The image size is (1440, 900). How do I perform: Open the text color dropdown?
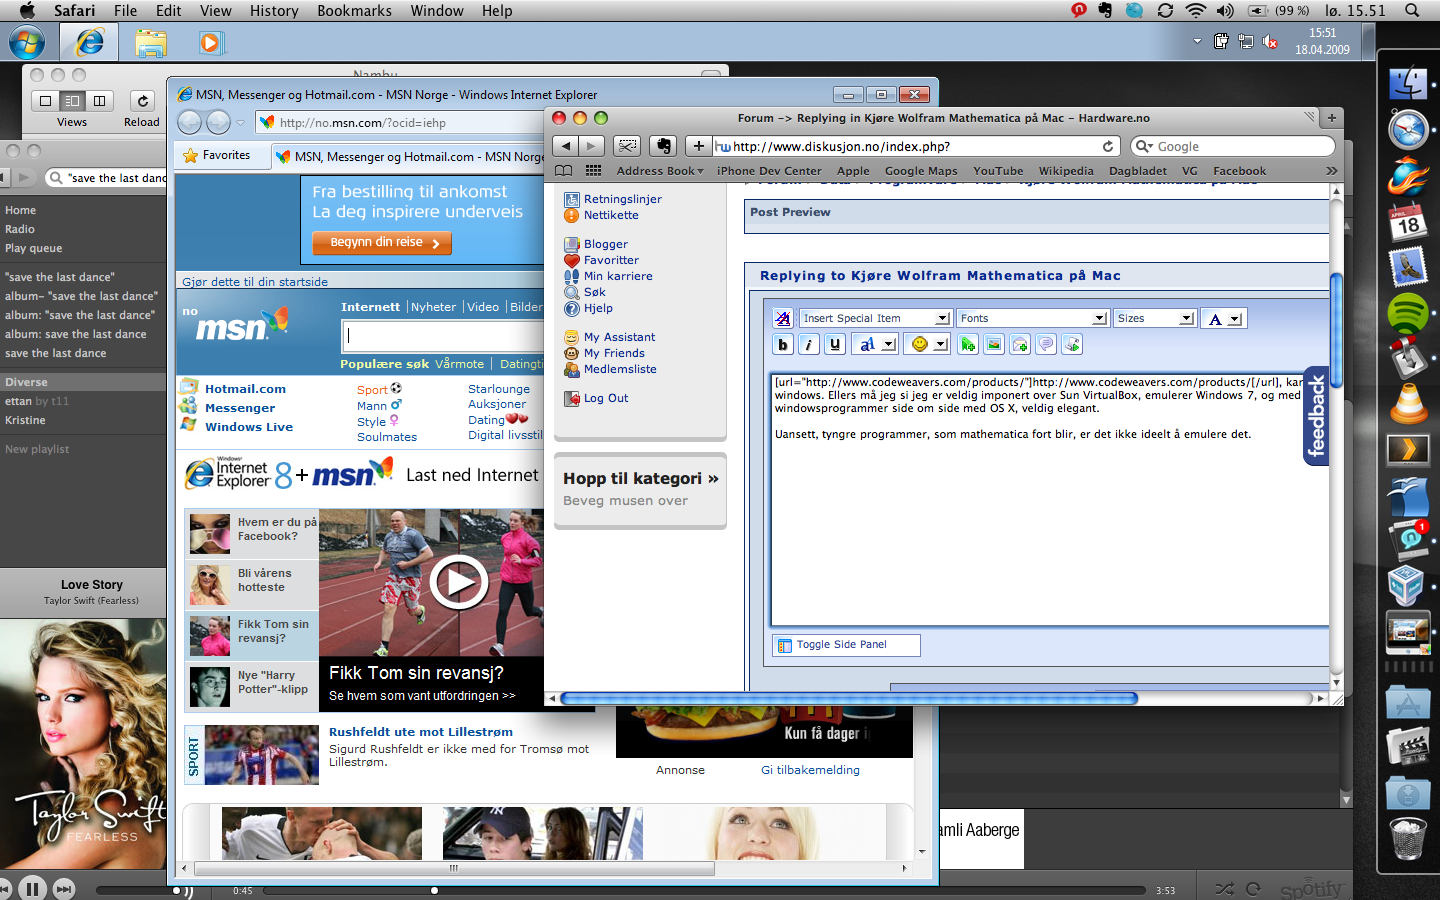[1222, 318]
